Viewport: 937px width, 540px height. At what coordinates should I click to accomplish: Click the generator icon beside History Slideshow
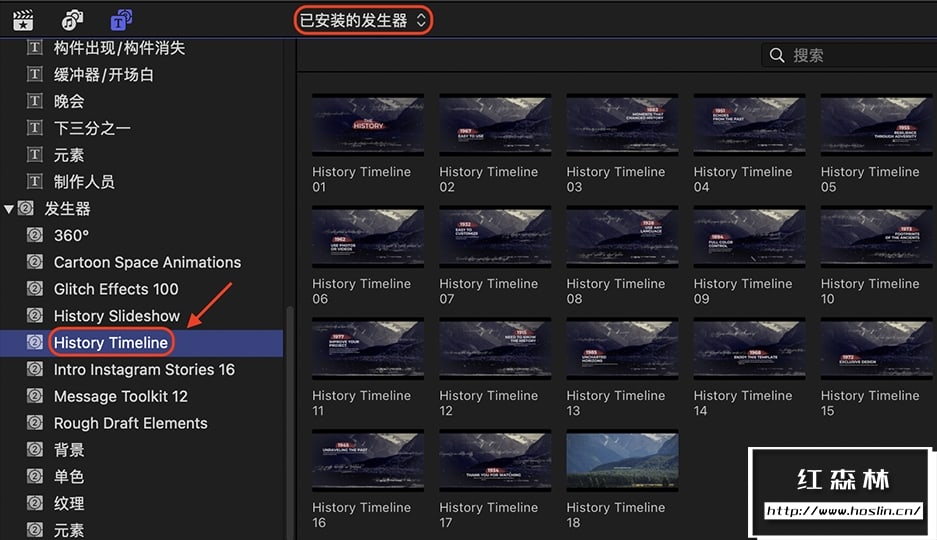(35, 315)
